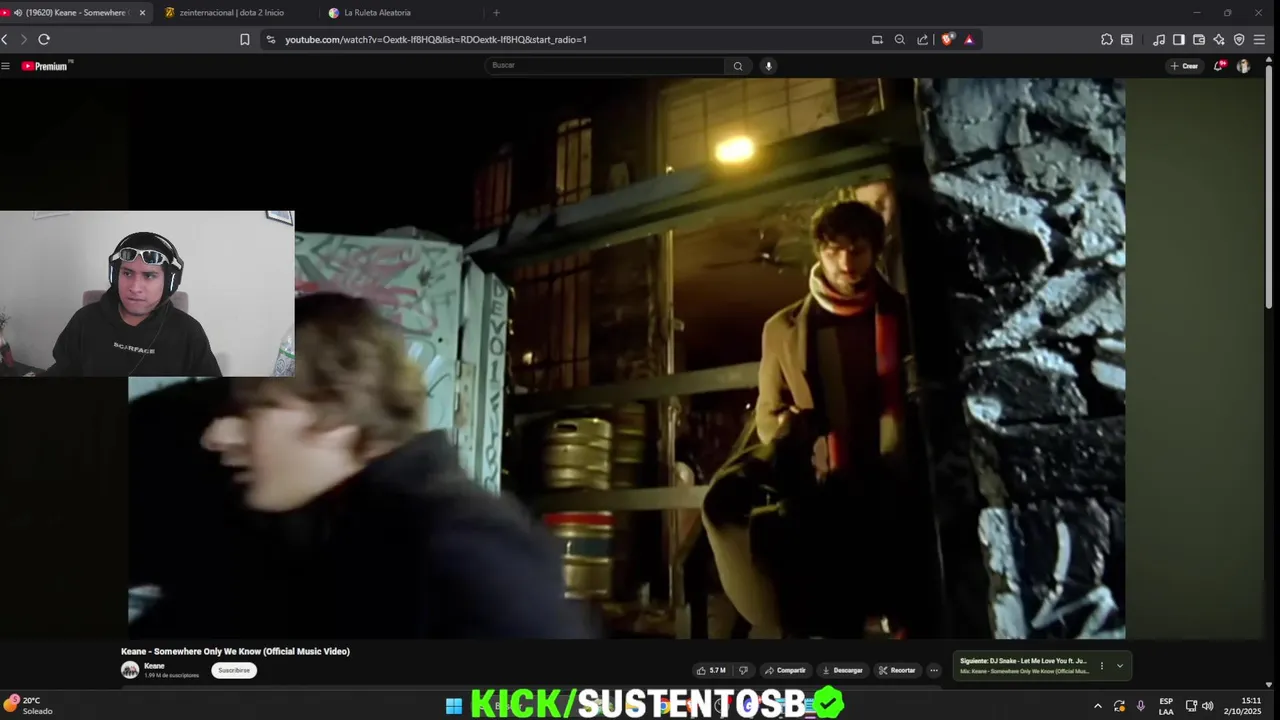Viewport: 1280px width, 720px height.
Task: Go to the YouTube Premium home logo
Action: tap(47, 66)
